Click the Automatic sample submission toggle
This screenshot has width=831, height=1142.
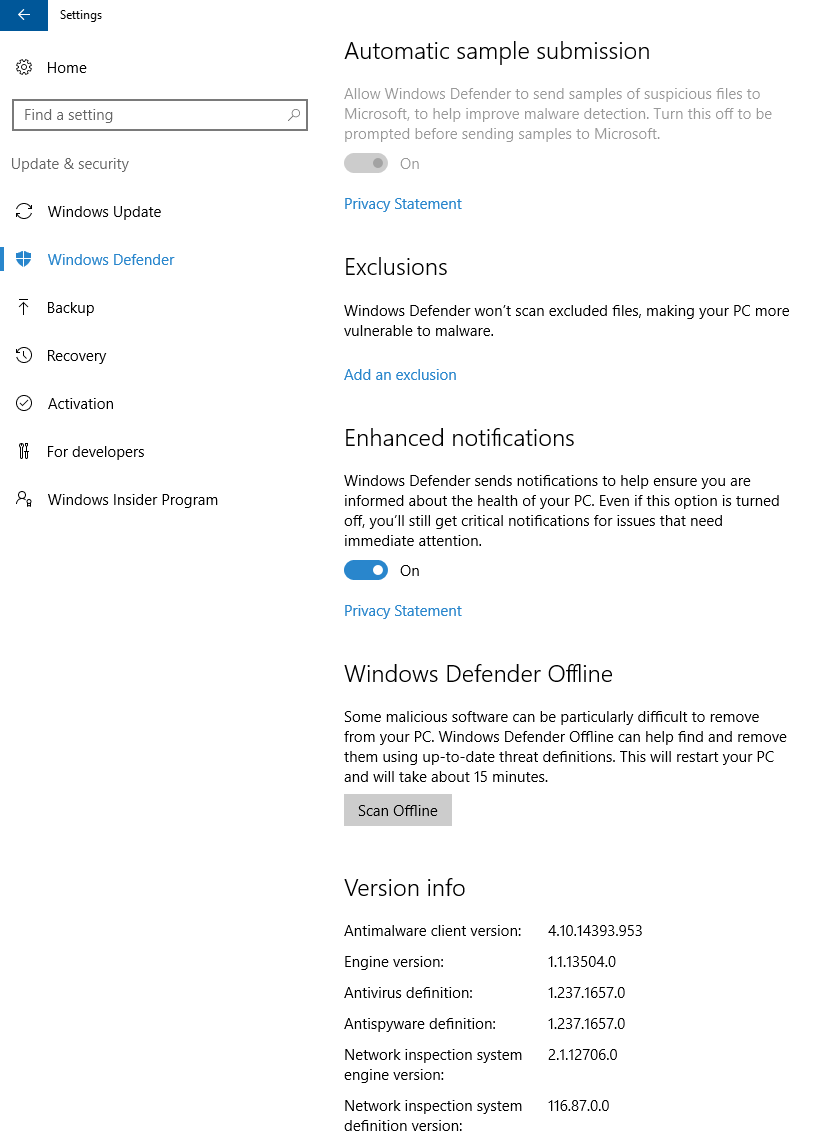(x=366, y=164)
